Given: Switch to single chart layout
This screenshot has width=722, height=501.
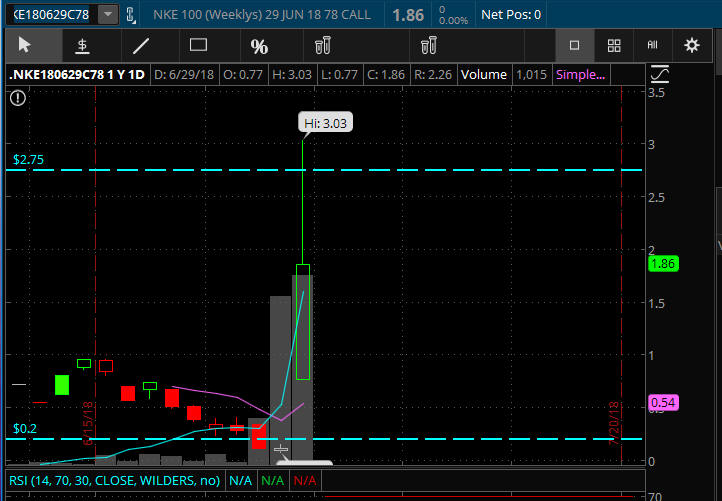Looking at the screenshot, I should [x=574, y=45].
